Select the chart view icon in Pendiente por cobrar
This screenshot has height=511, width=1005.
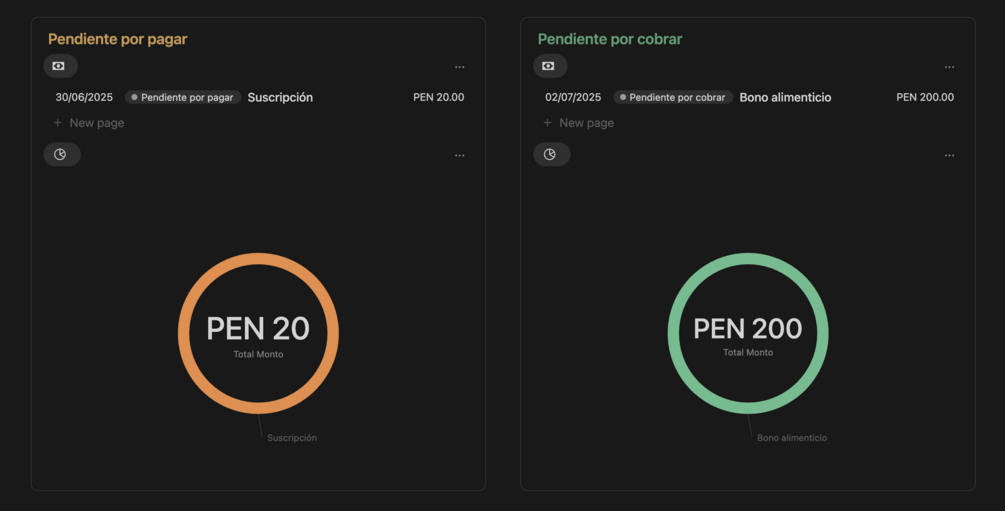pos(551,154)
